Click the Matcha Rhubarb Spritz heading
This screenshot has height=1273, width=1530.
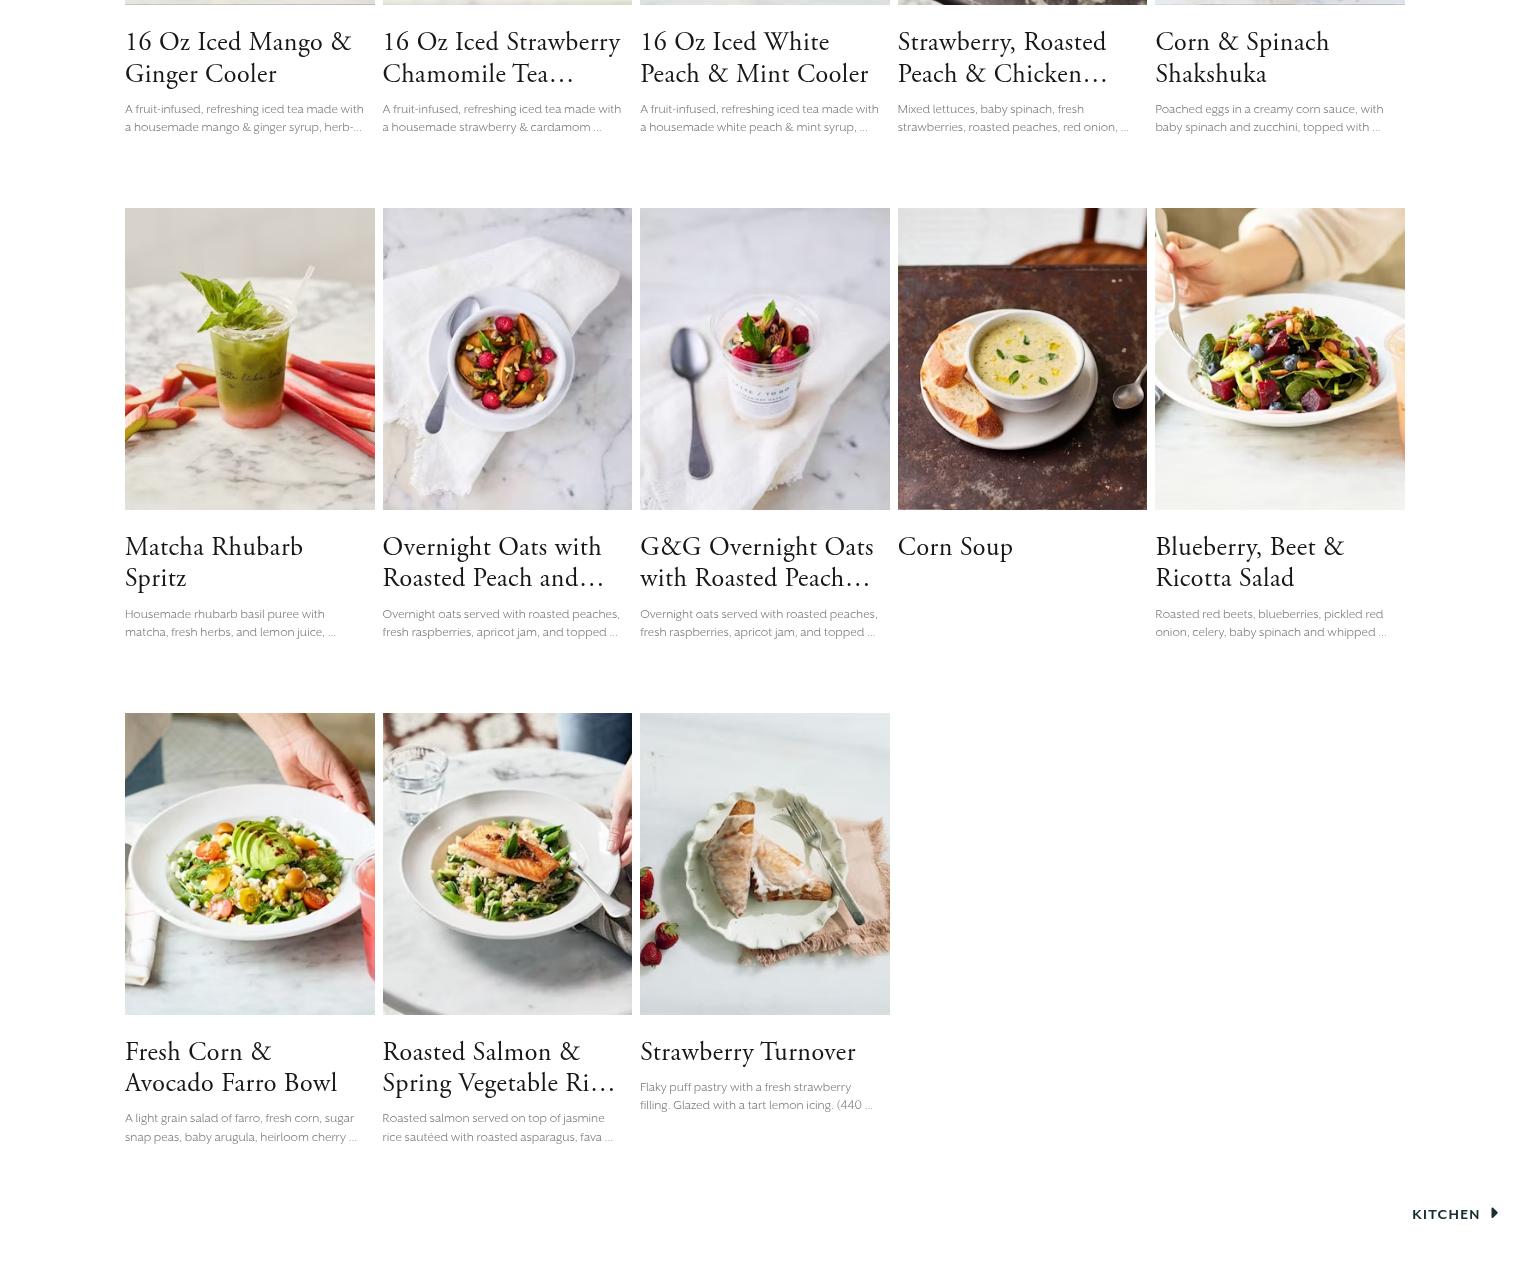tap(214, 563)
